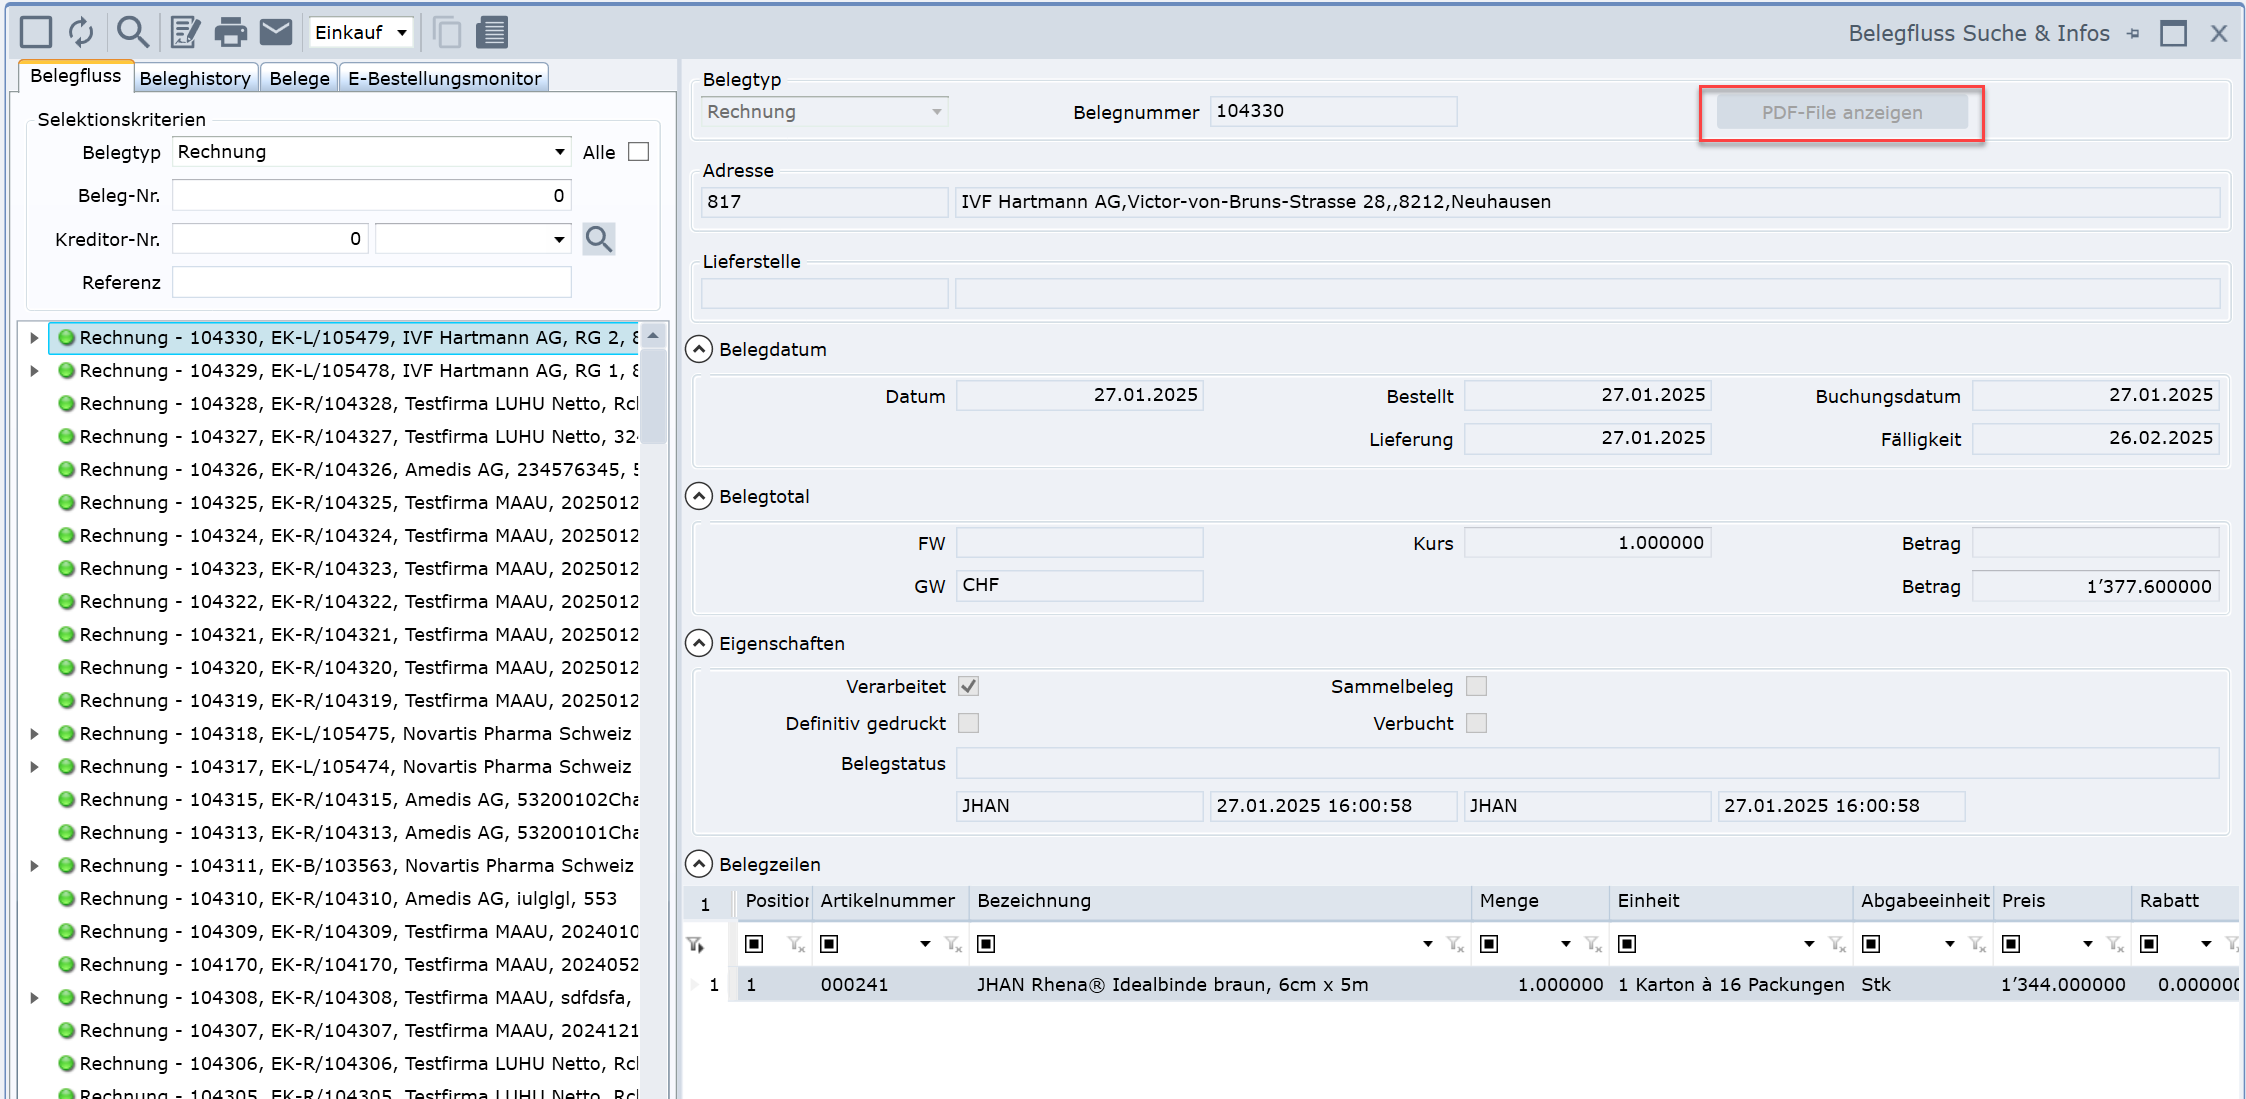Click the PDF-File anzeigen button

(x=1841, y=113)
